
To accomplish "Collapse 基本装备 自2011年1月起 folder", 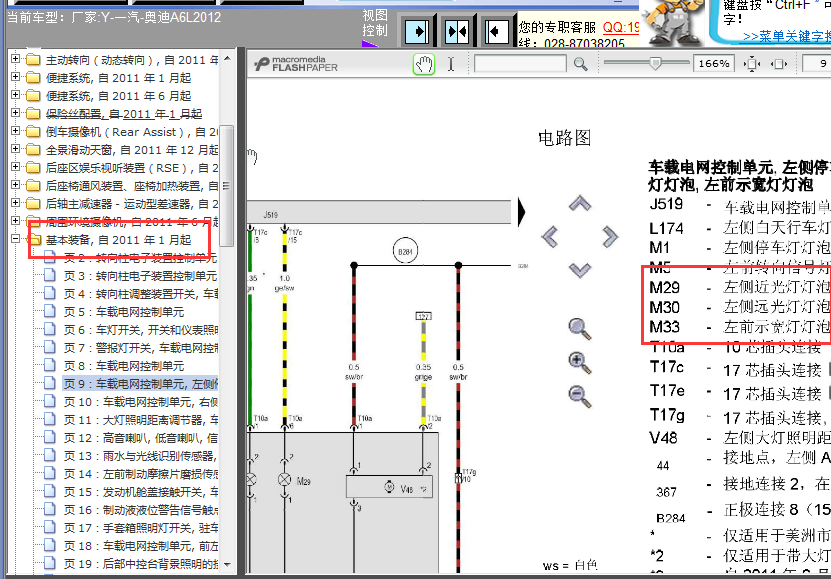I will coord(15,239).
